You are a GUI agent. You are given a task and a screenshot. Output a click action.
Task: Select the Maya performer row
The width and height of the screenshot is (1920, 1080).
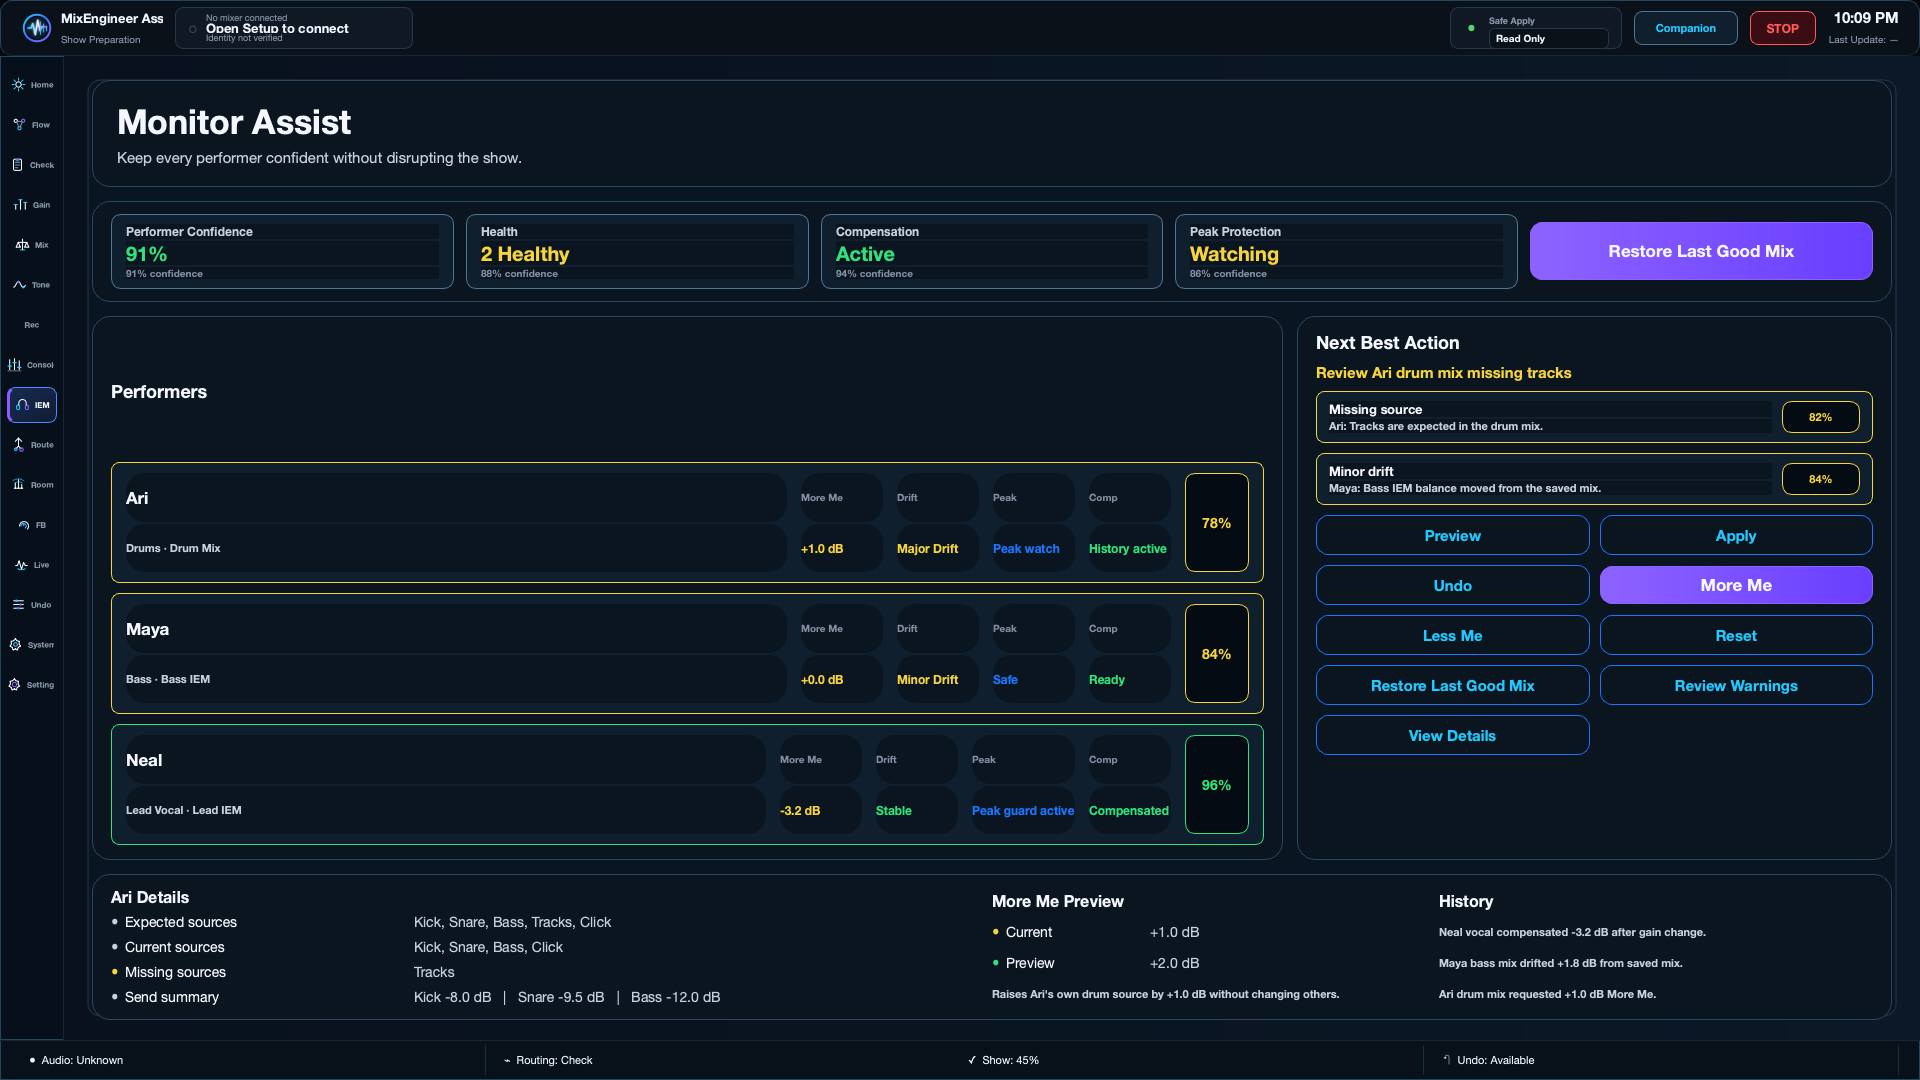(x=687, y=653)
